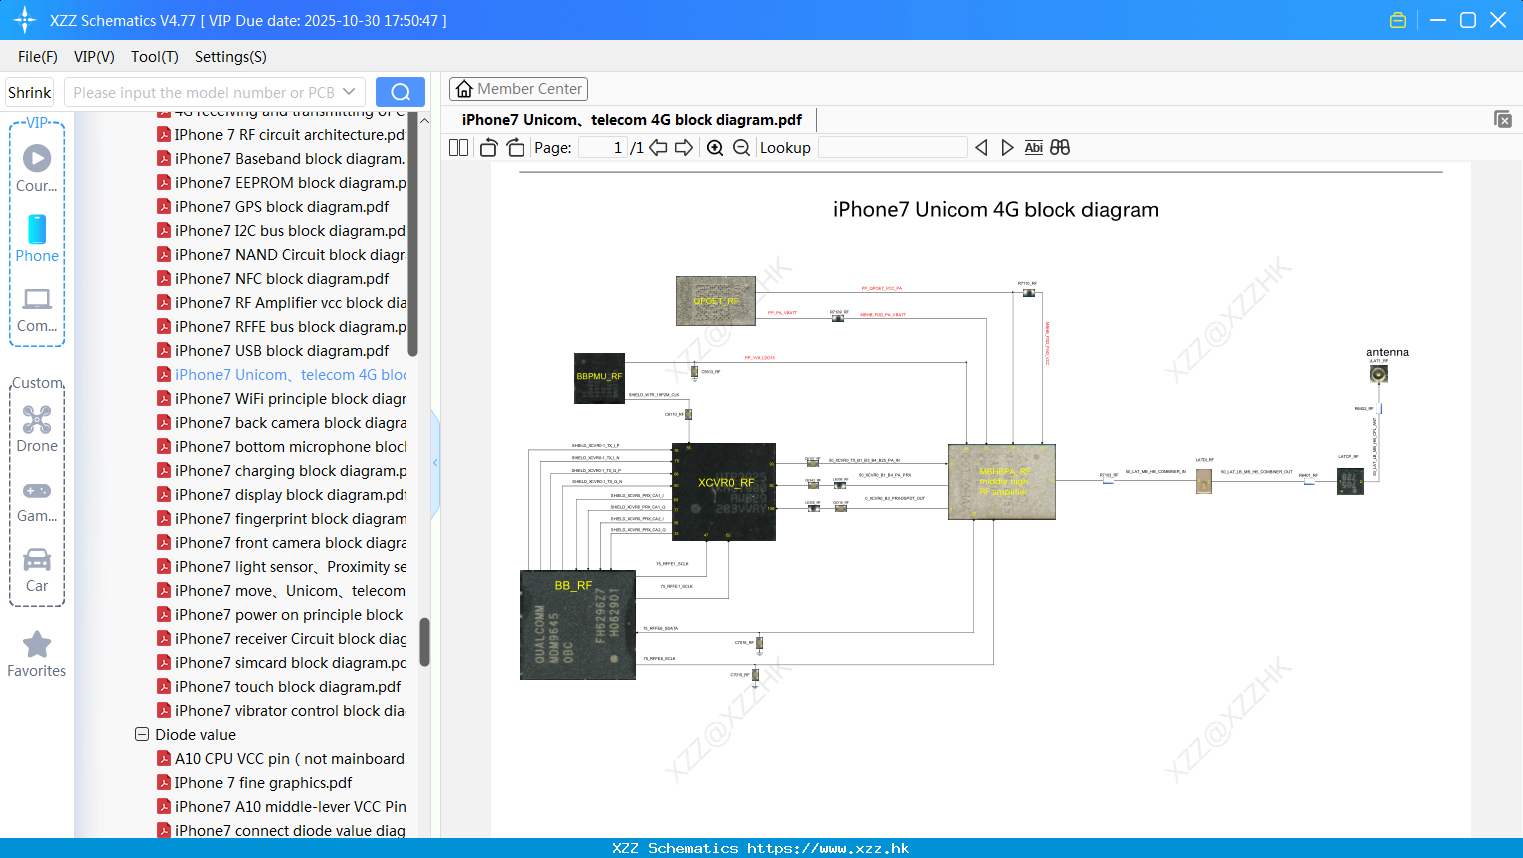The height and width of the screenshot is (858, 1523).
Task: Click the scroll up arrow of file list
Action: (424, 120)
